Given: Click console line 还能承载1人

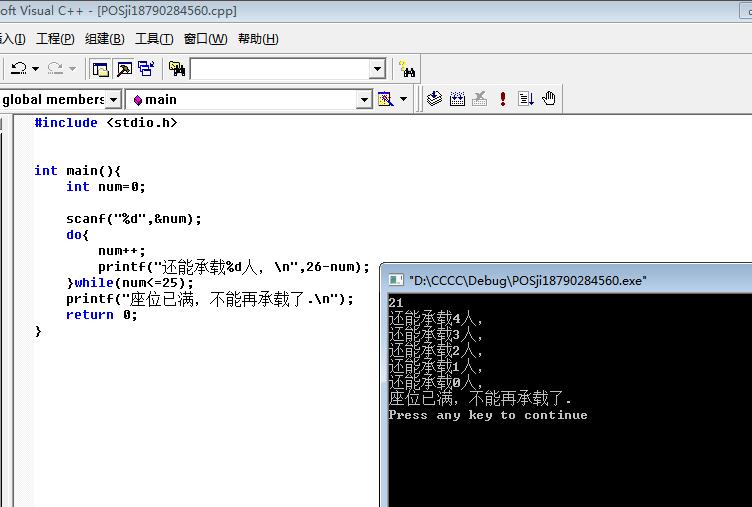Looking at the screenshot, I should [x=435, y=366].
